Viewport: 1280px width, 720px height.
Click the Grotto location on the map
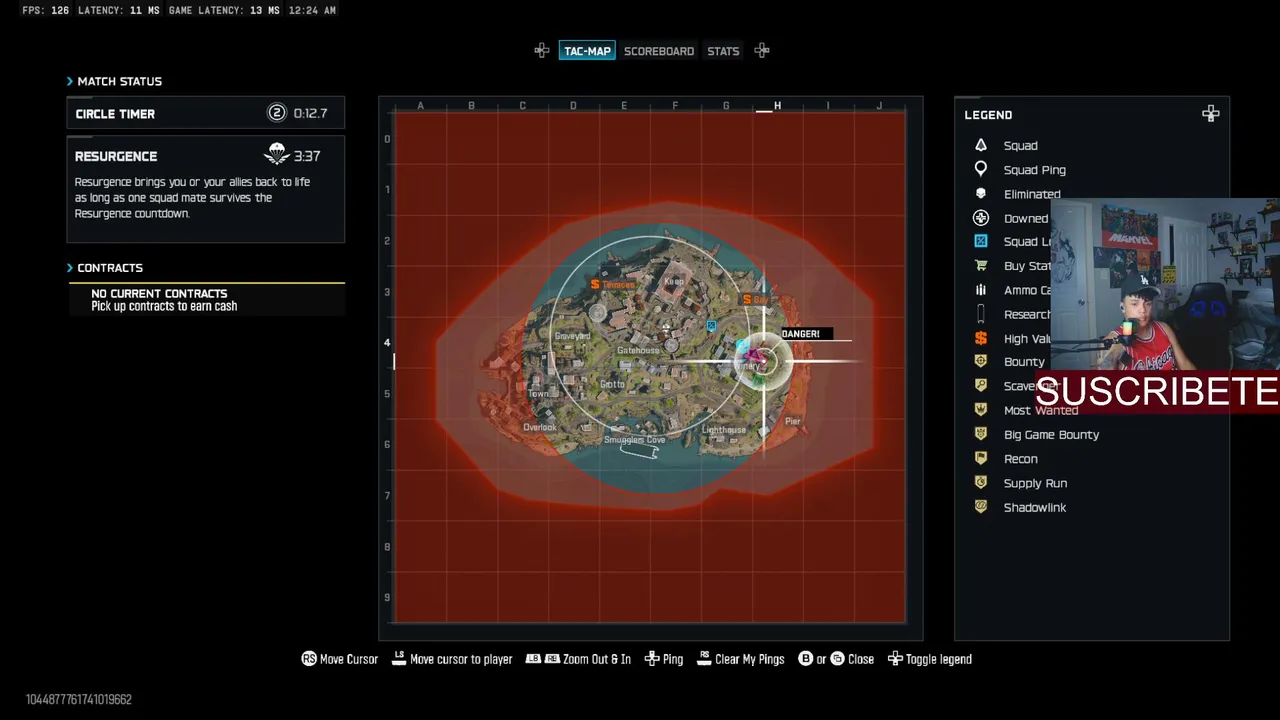(612, 384)
